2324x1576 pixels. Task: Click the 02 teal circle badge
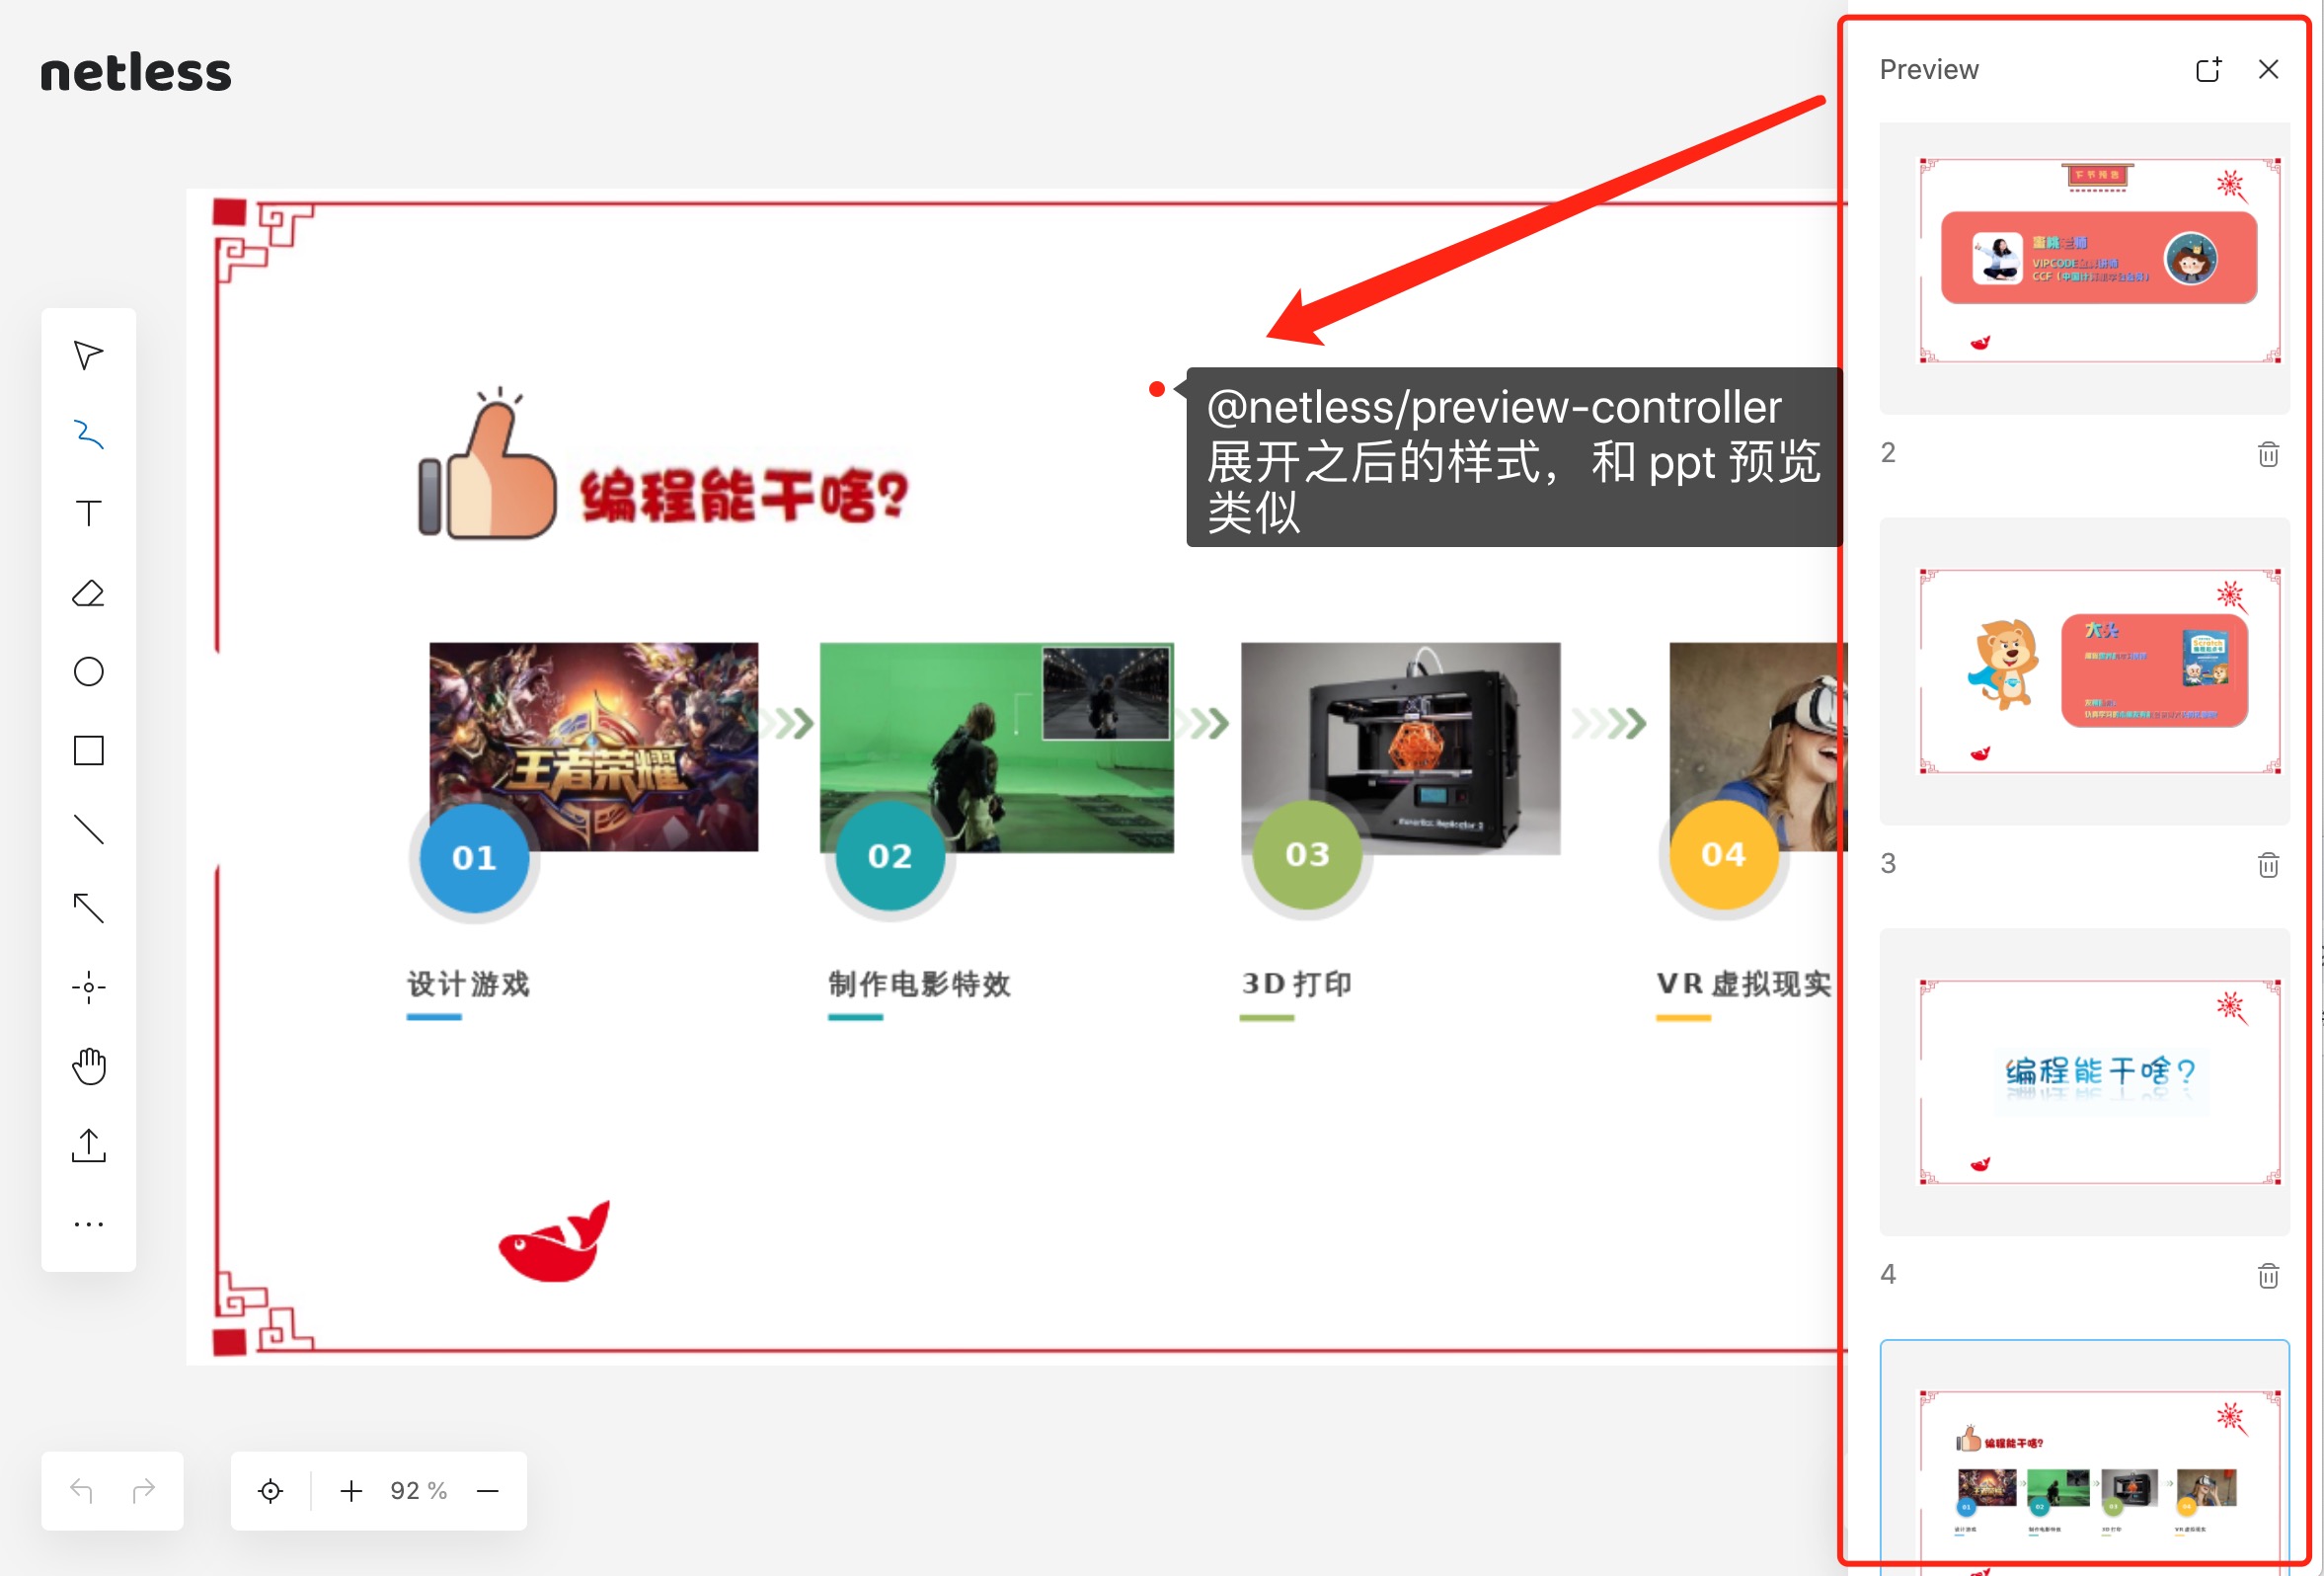coord(890,855)
